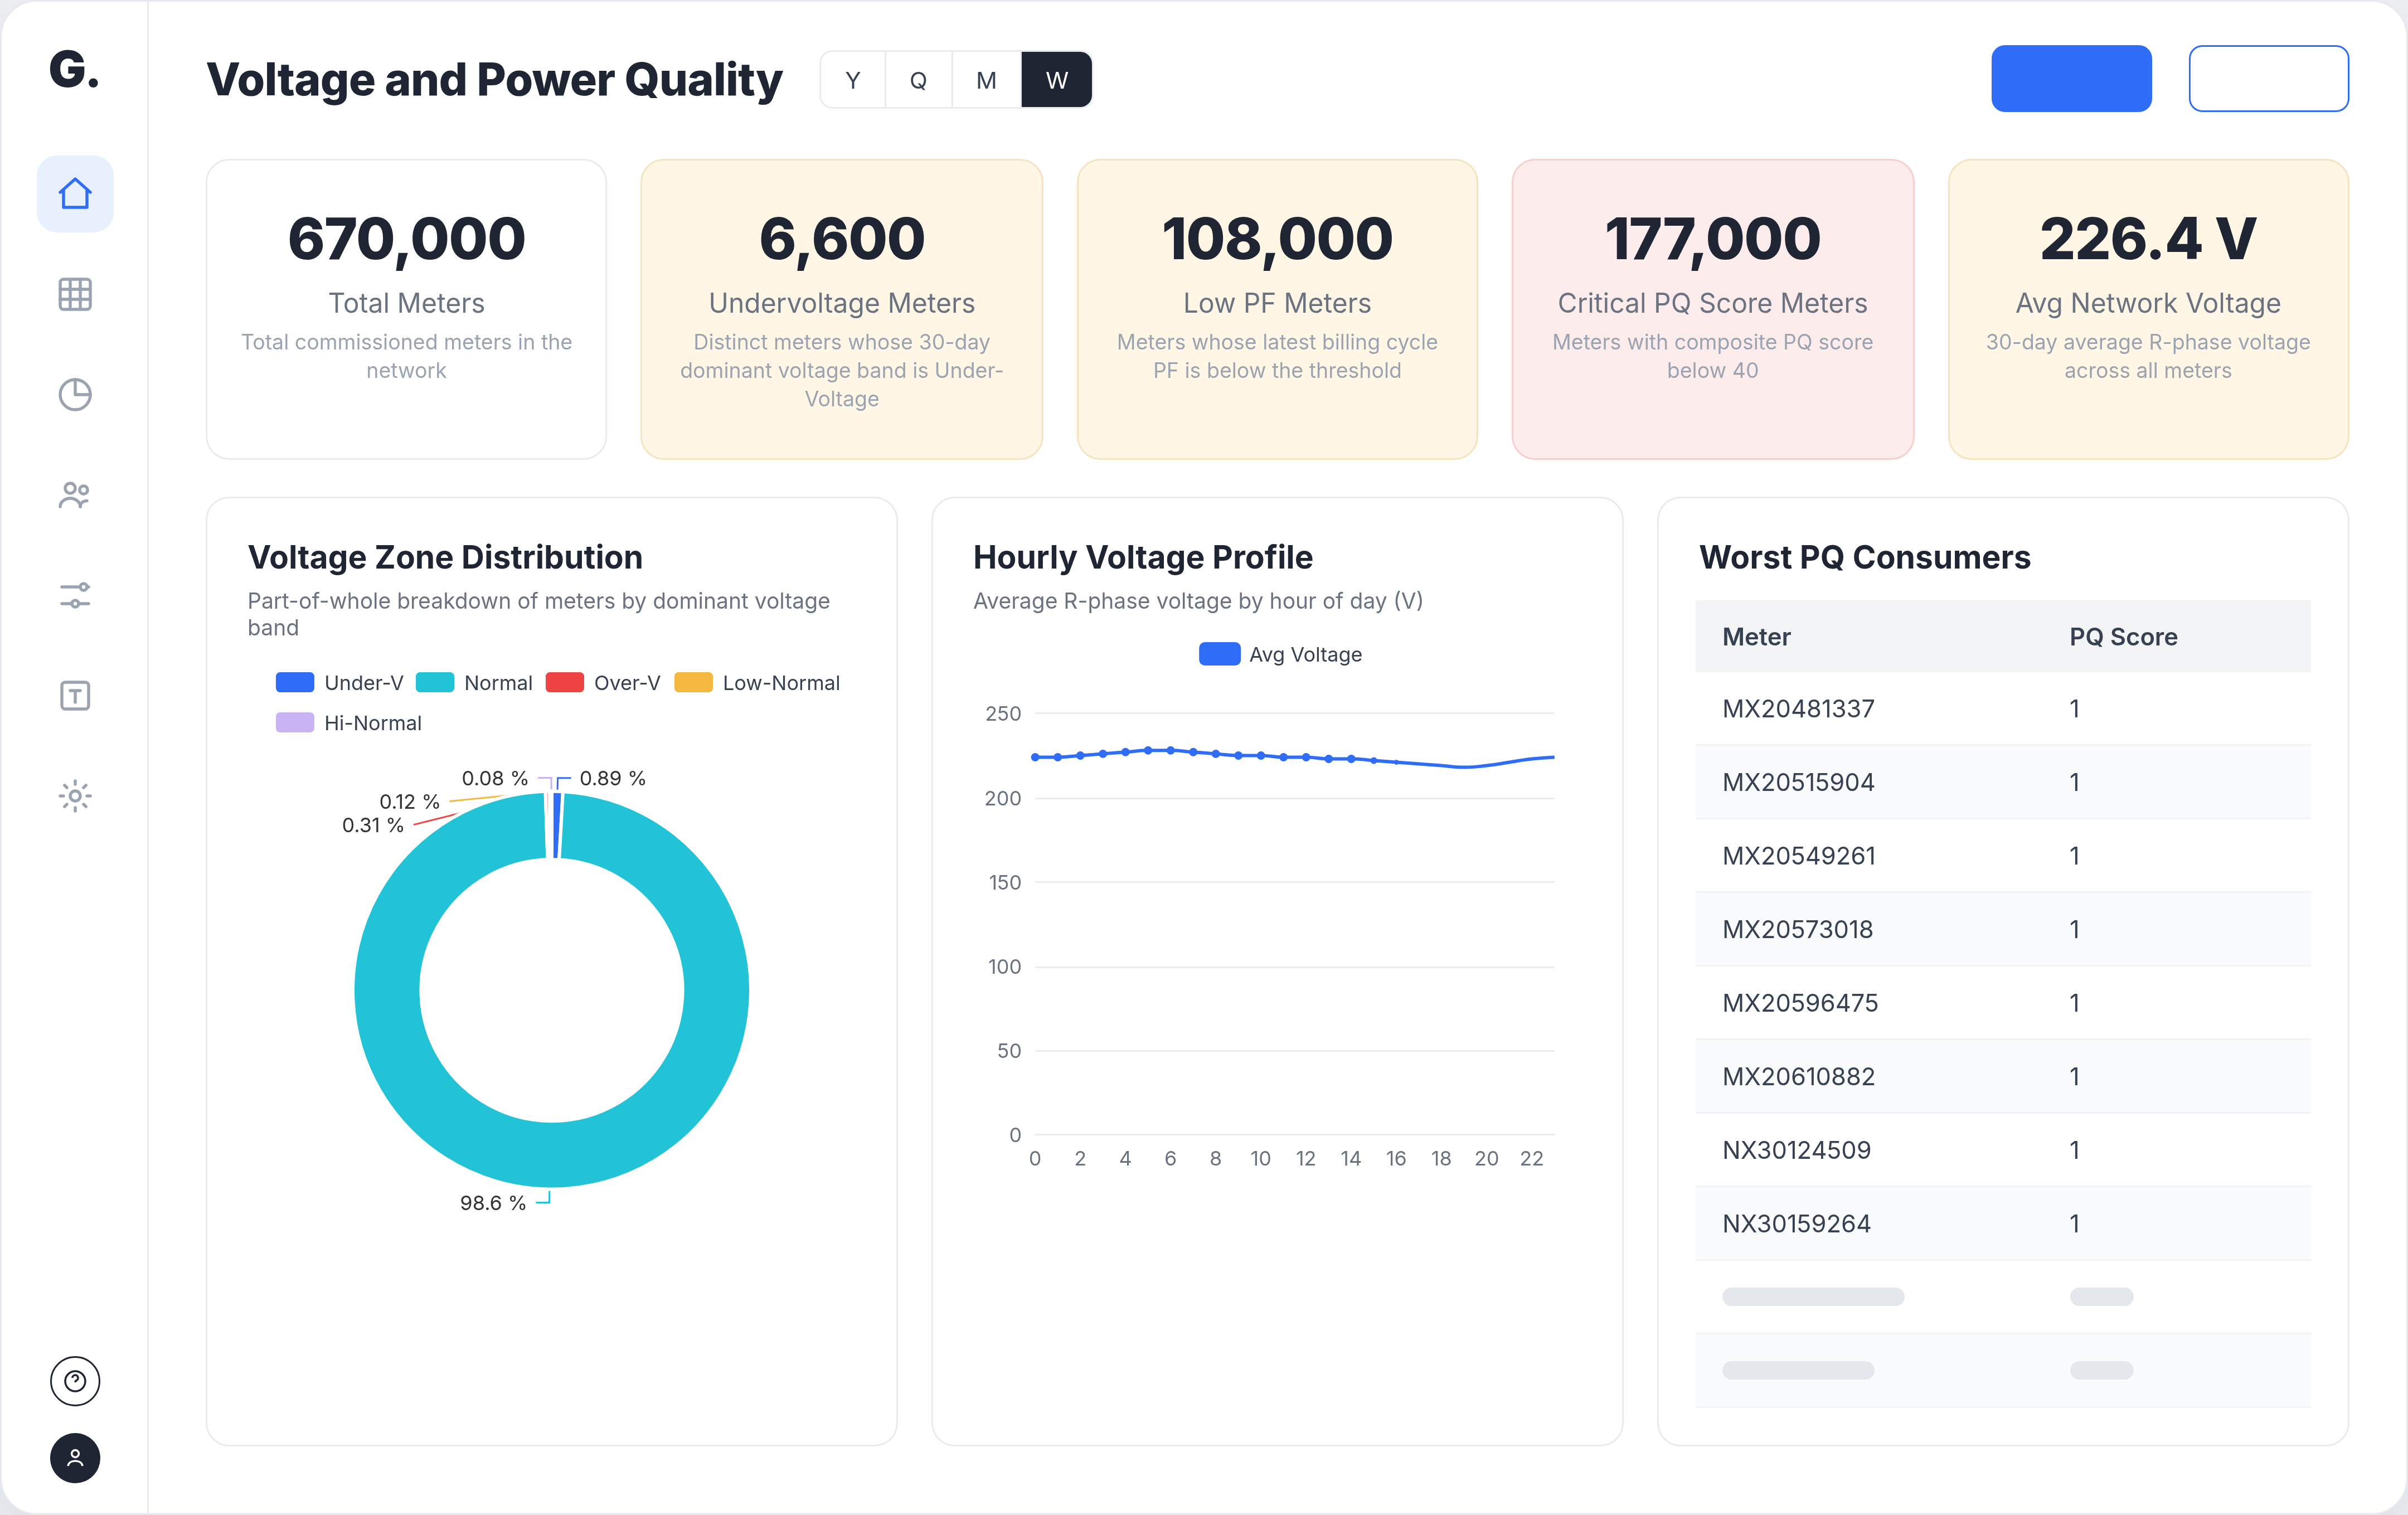
Task: Click the 0.89 % donut label
Action: pos(613,778)
